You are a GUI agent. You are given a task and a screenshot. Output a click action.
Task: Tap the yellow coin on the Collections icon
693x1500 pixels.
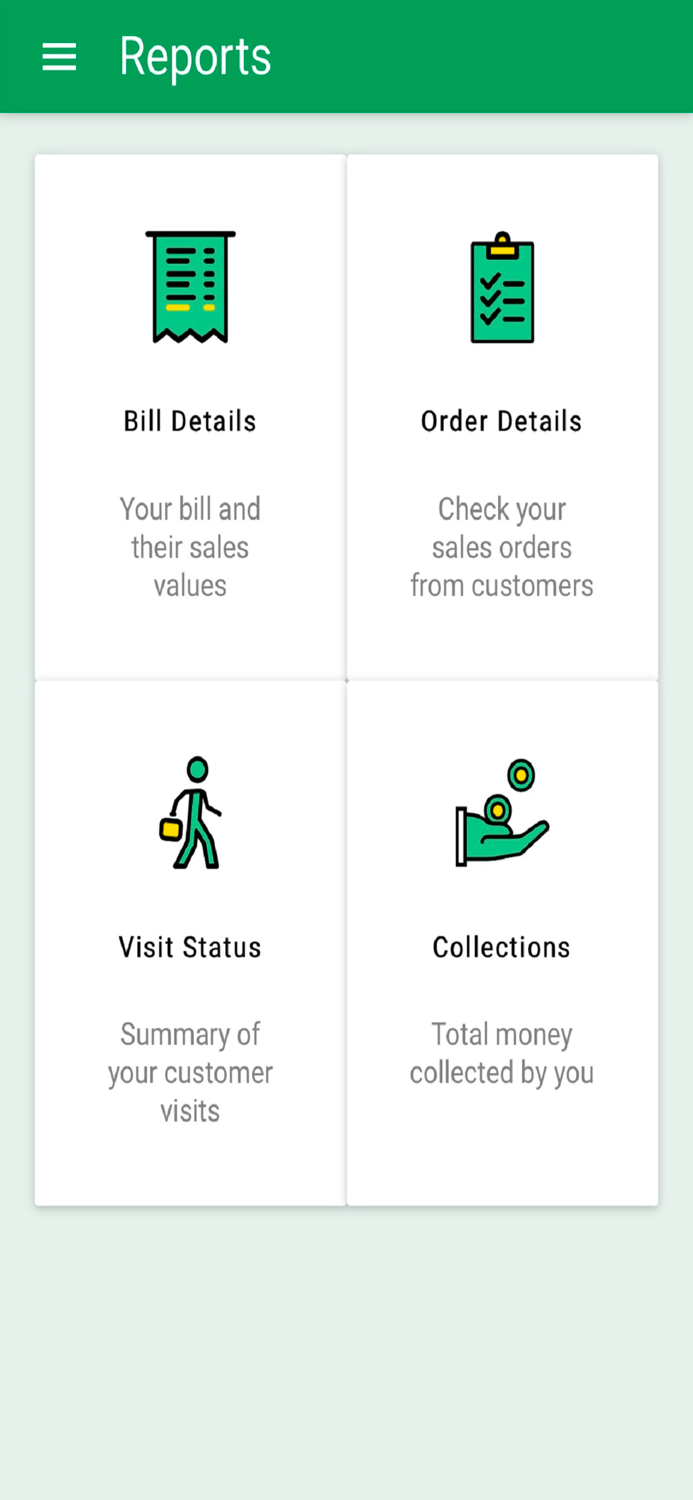[x=521, y=773]
